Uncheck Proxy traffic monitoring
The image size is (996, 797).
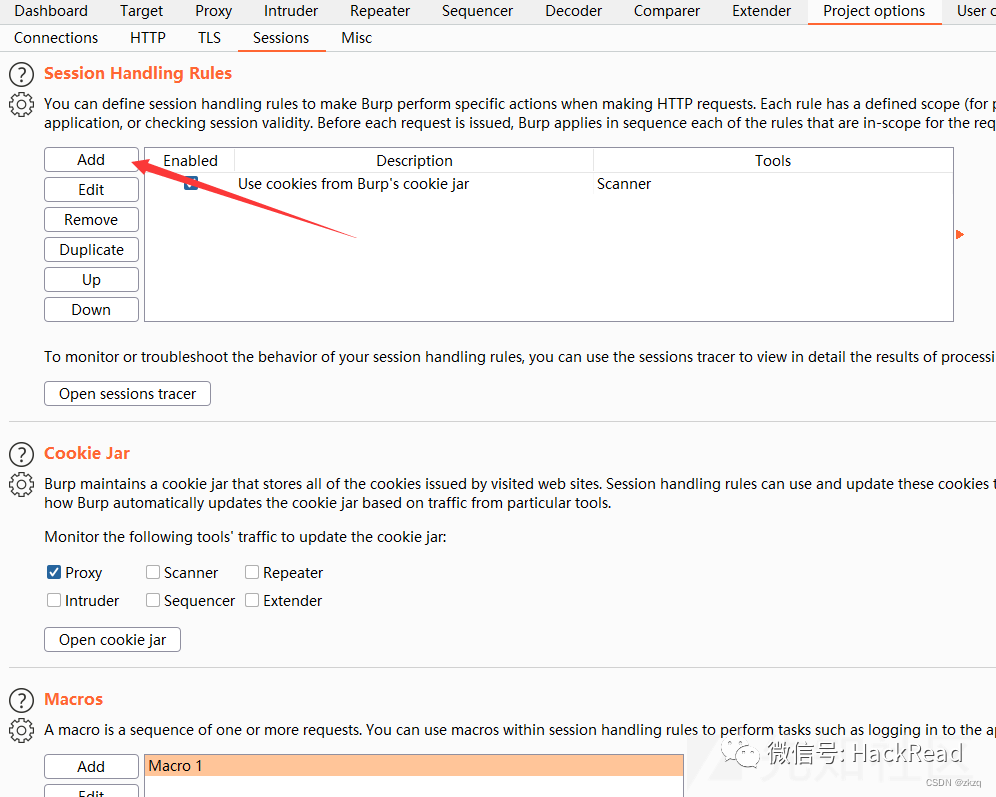pyautogui.click(x=54, y=572)
